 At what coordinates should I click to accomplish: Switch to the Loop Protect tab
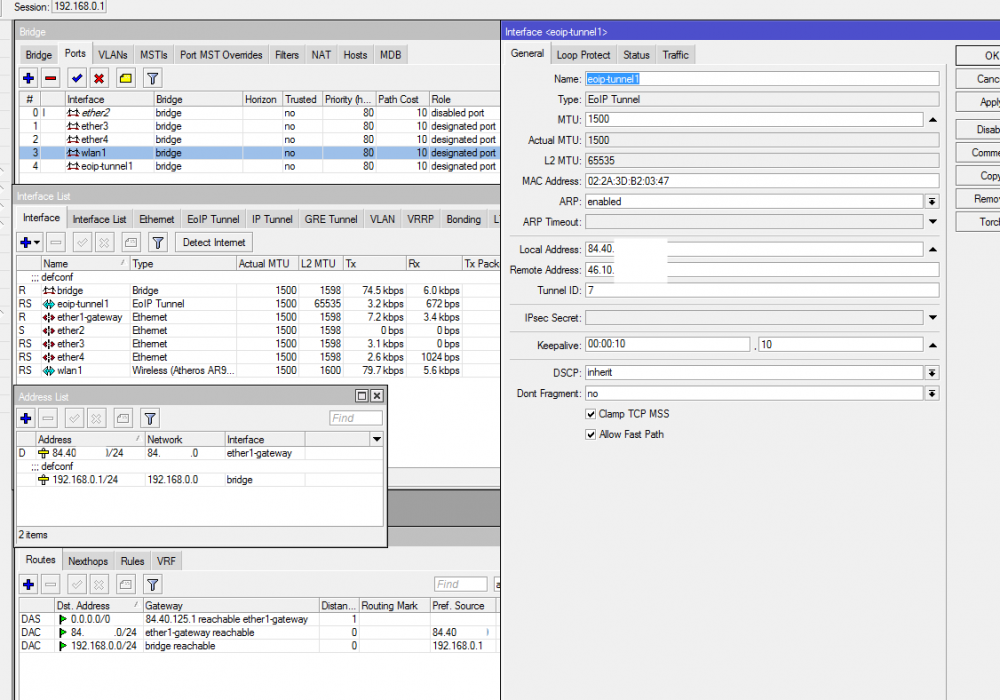[583, 54]
